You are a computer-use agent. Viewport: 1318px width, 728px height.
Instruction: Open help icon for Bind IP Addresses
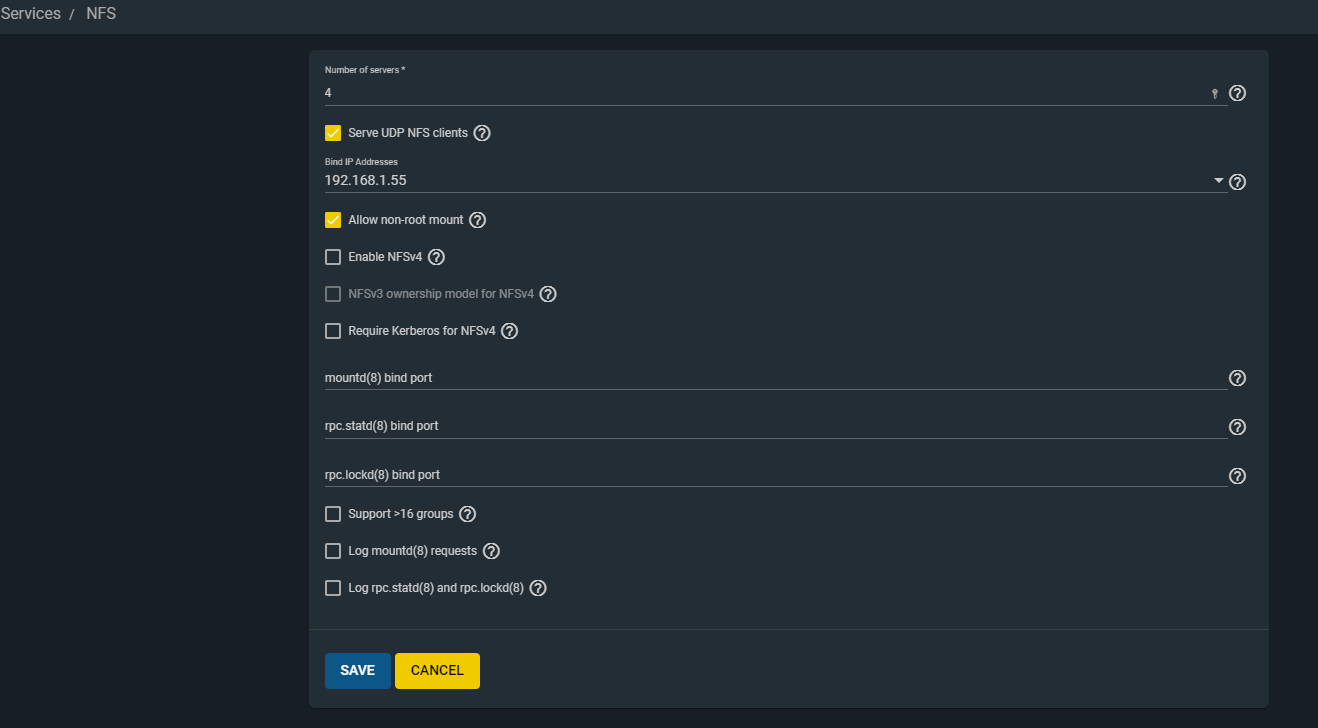1237,182
